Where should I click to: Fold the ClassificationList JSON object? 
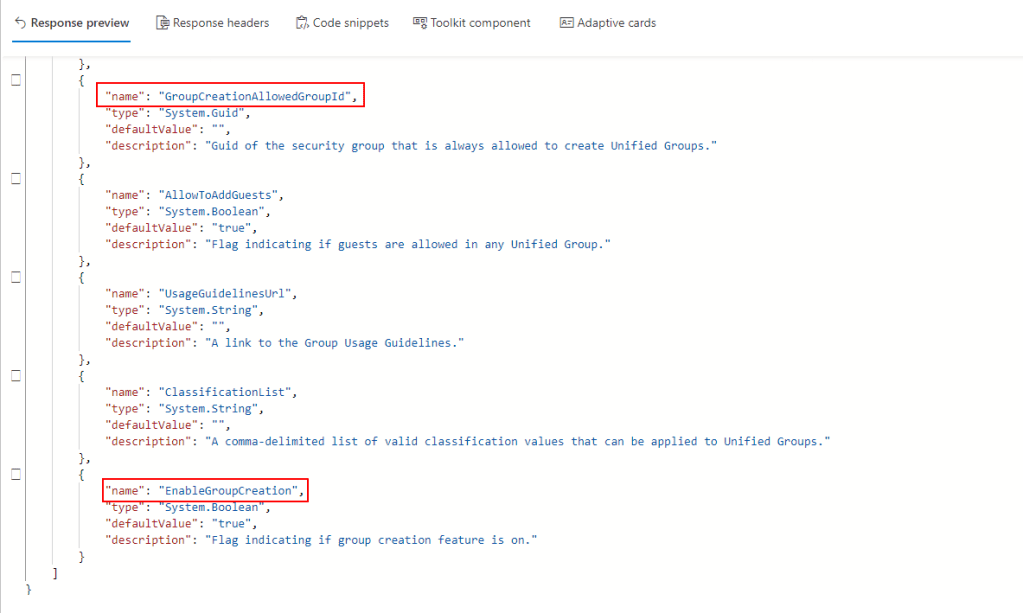[15, 375]
